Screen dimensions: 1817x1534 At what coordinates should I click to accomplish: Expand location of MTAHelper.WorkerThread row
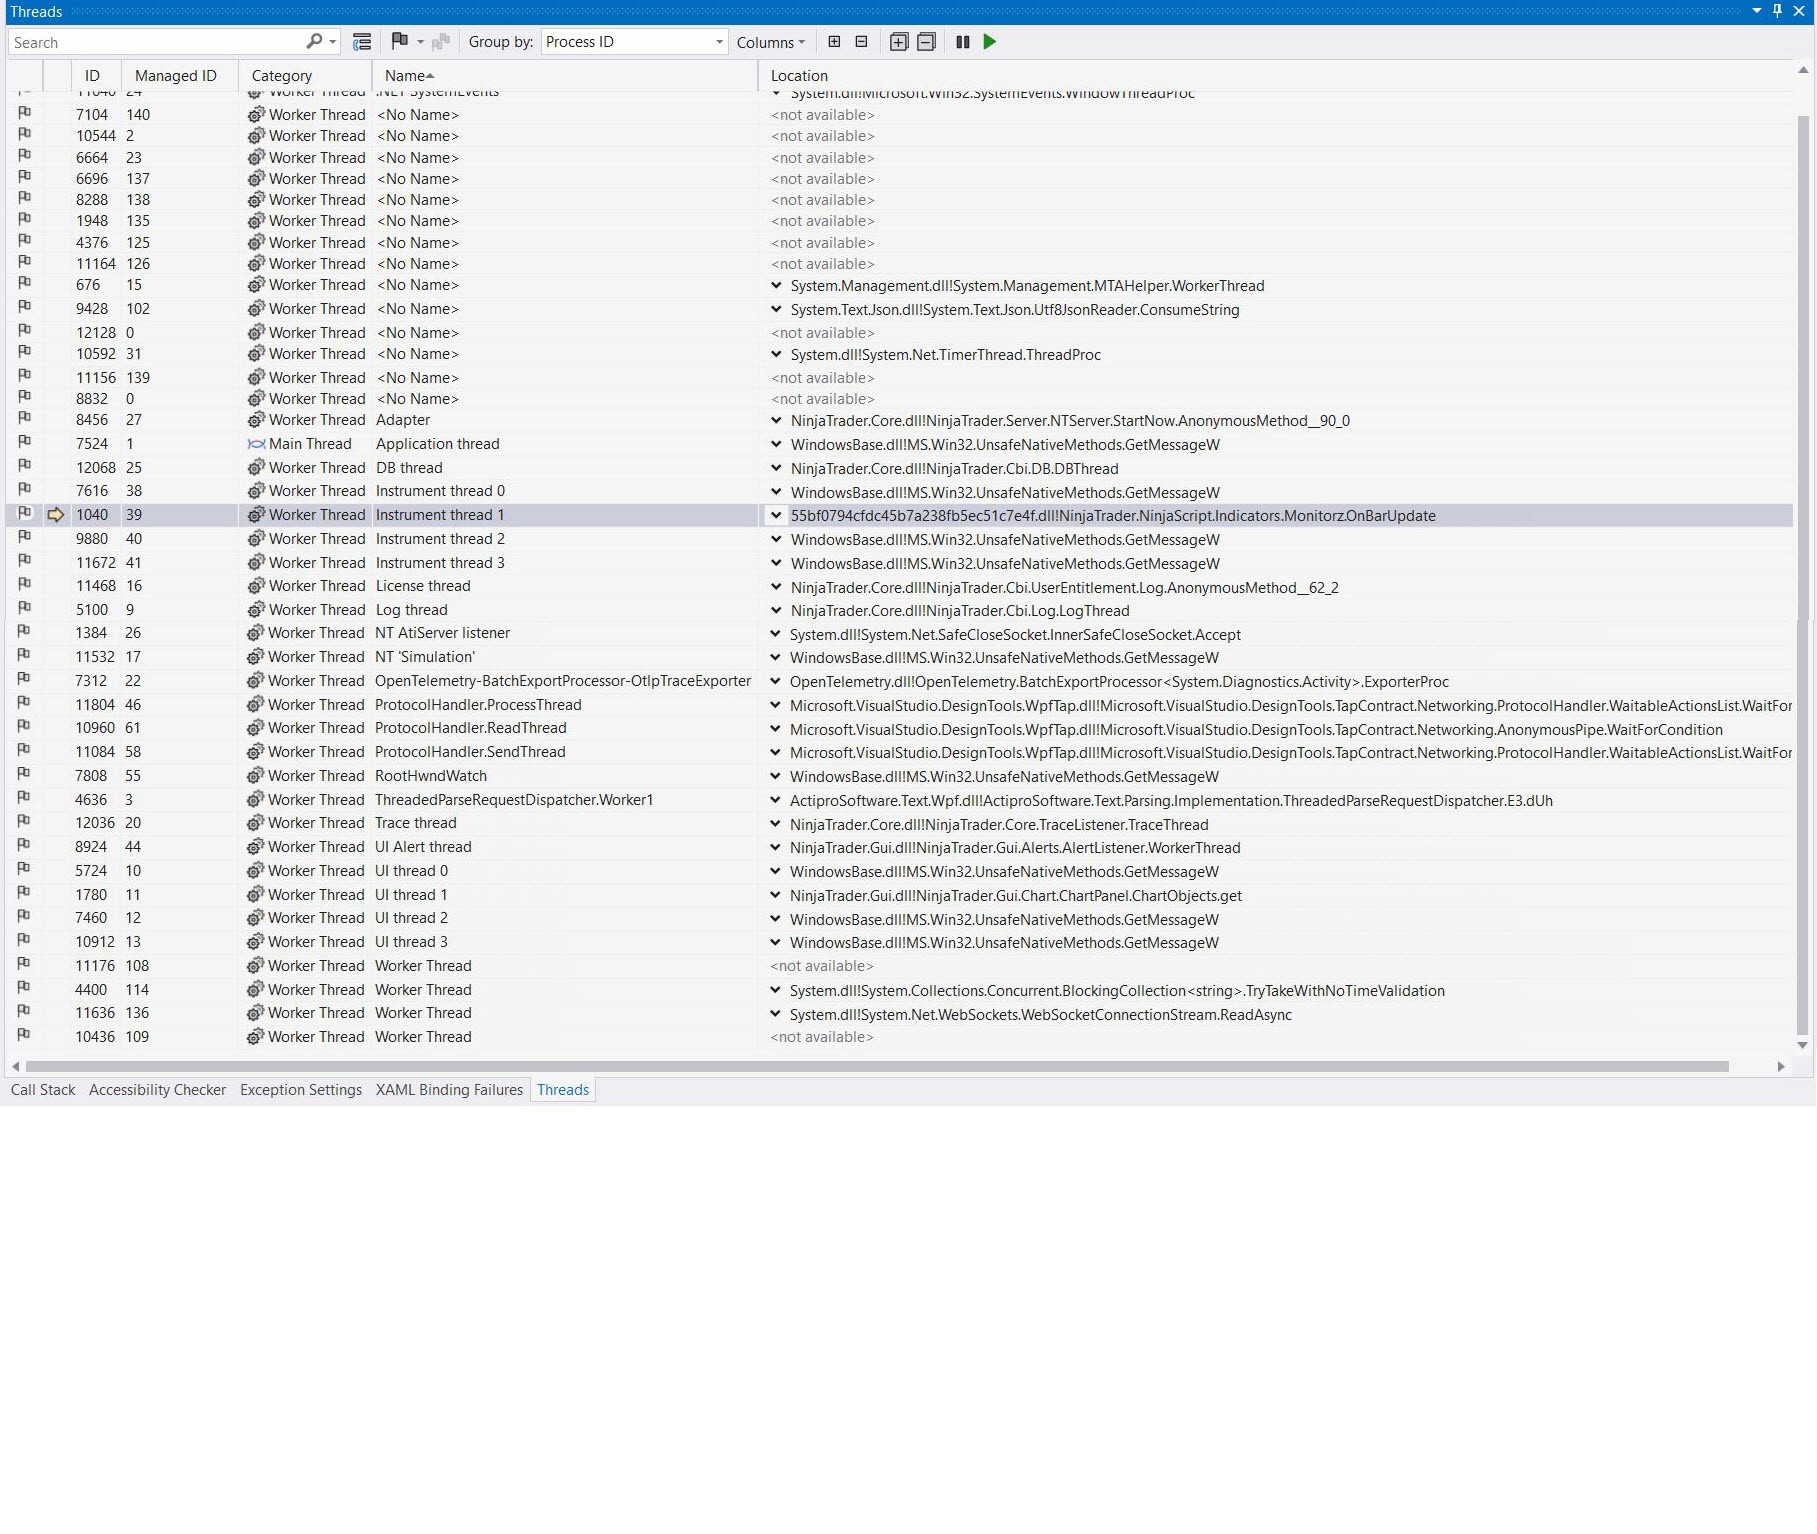point(776,285)
